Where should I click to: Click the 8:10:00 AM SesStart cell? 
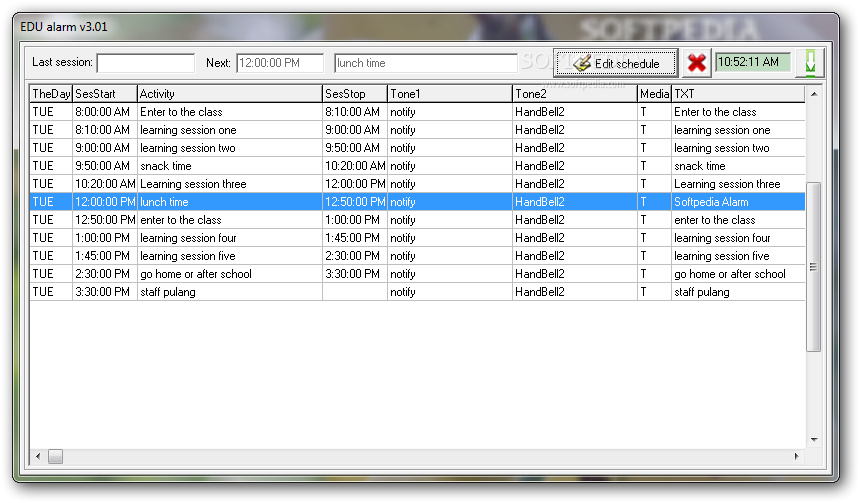104,130
